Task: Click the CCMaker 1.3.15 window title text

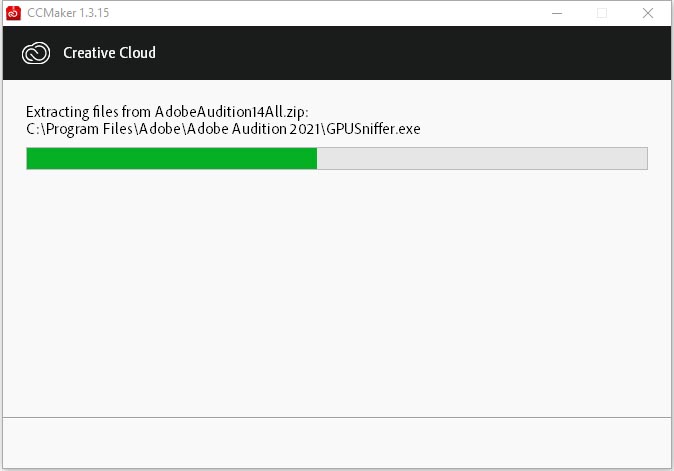Action: [68, 13]
